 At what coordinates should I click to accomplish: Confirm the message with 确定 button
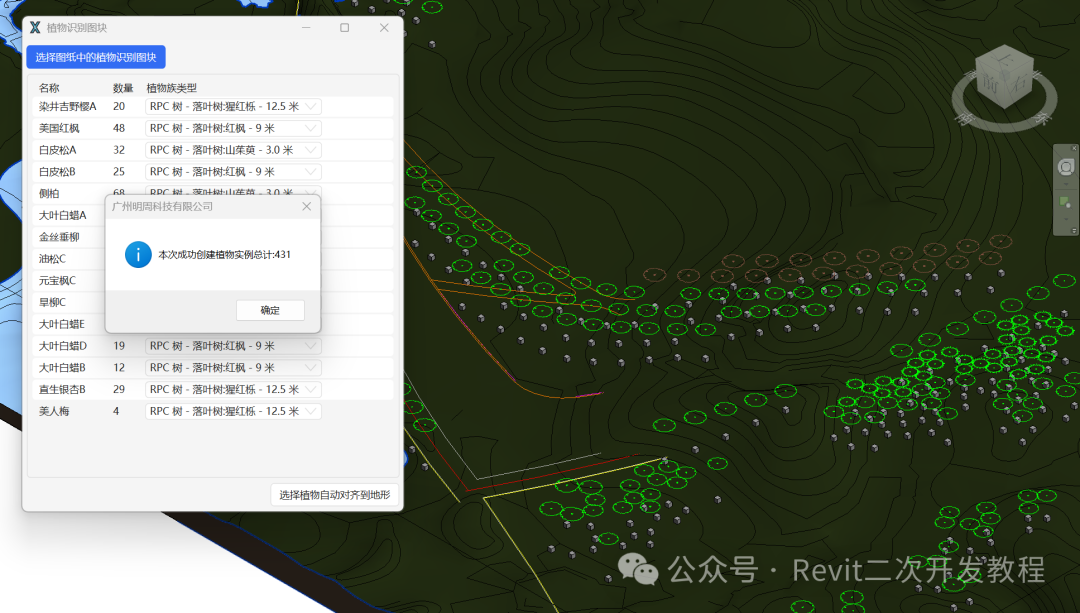pos(270,310)
